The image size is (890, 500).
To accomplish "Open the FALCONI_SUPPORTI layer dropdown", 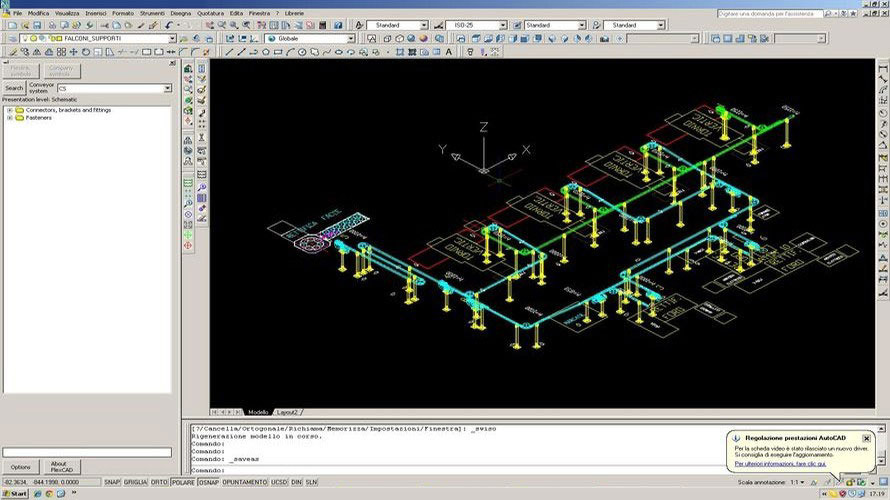I will point(172,39).
